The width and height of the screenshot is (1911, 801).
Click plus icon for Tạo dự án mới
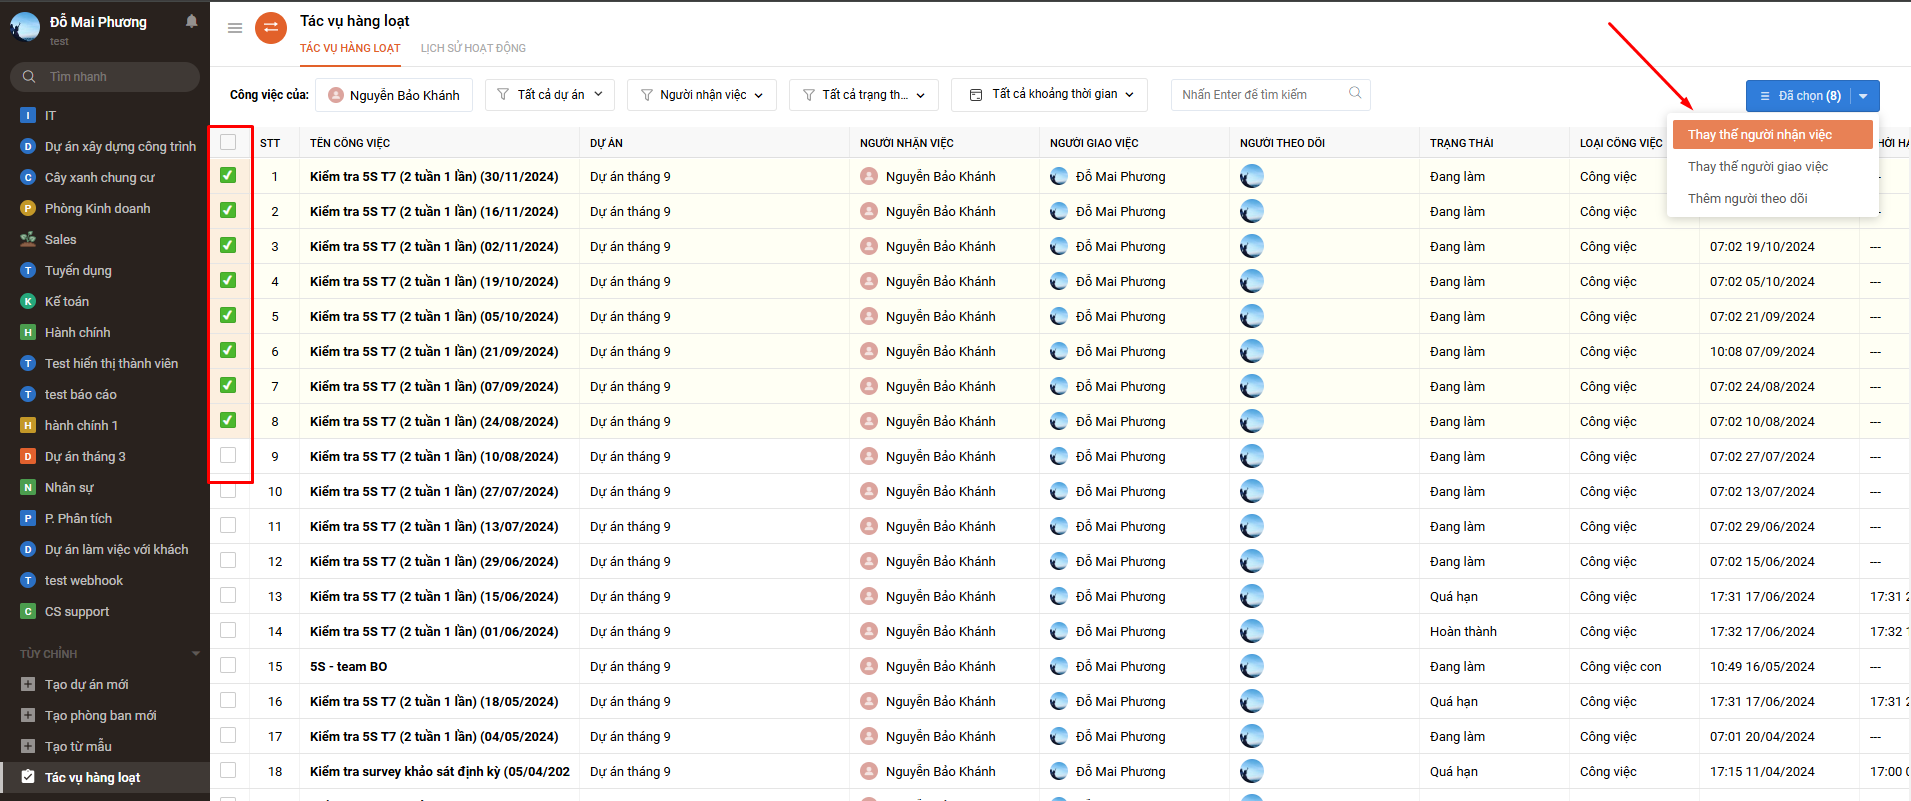click(28, 684)
